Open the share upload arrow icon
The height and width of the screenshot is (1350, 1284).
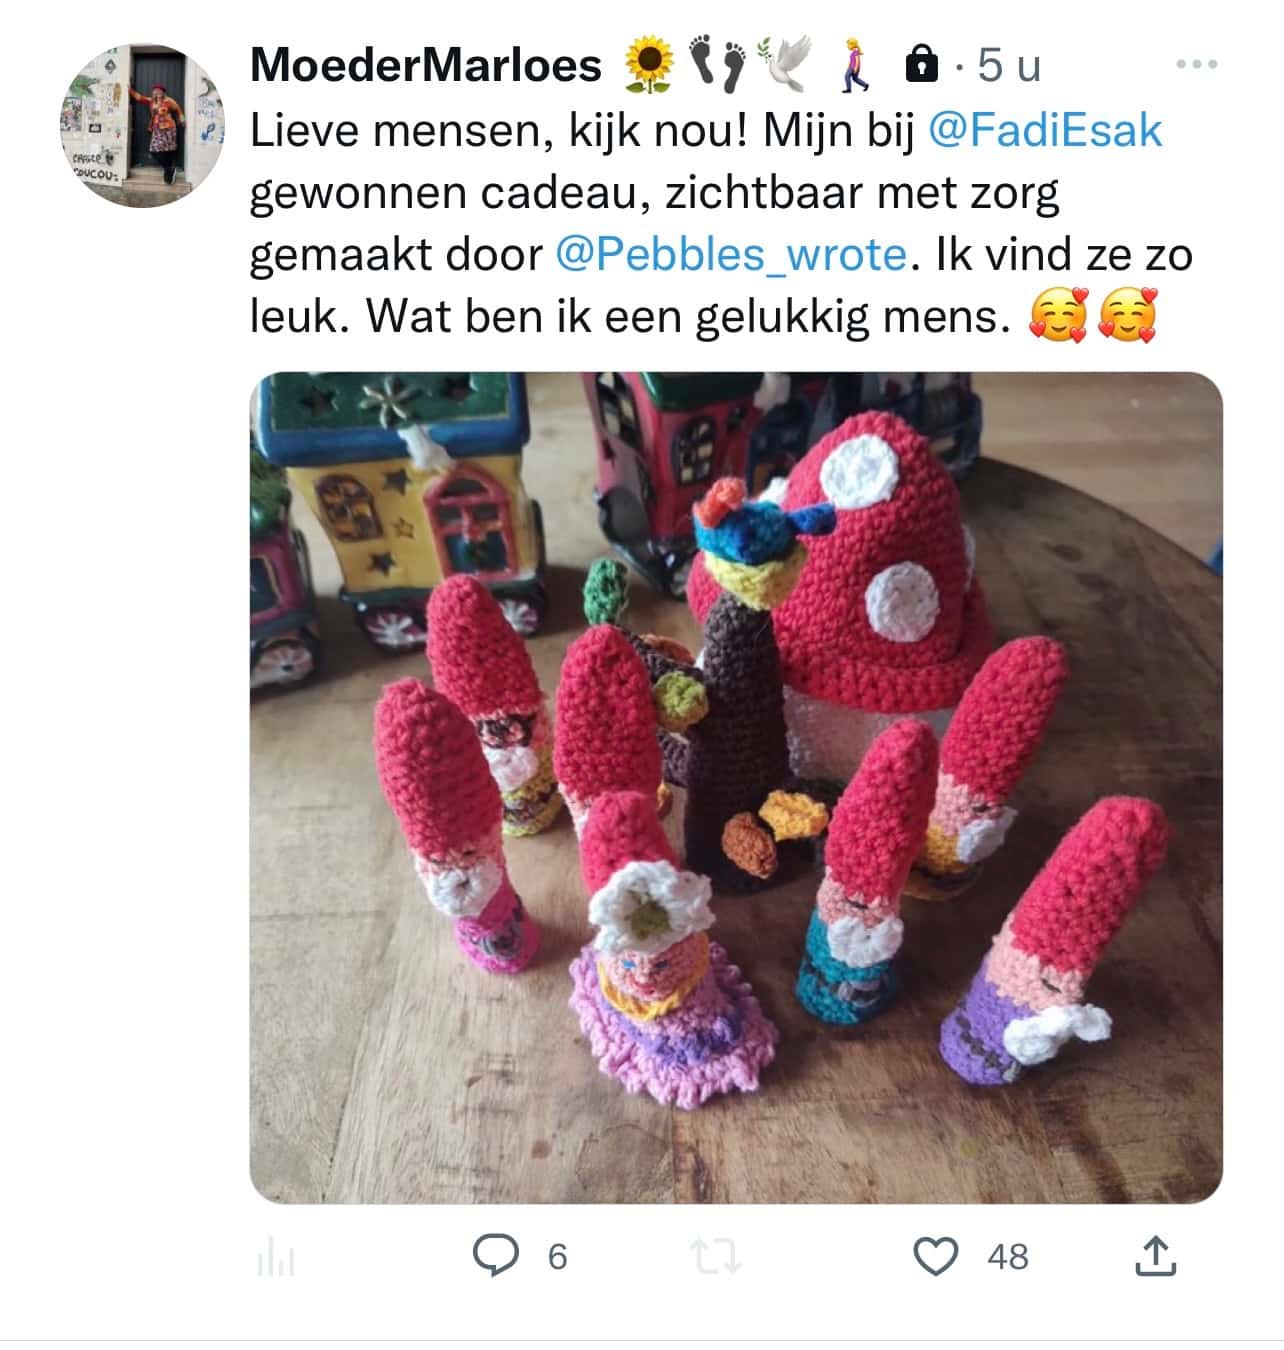pos(1156,1256)
